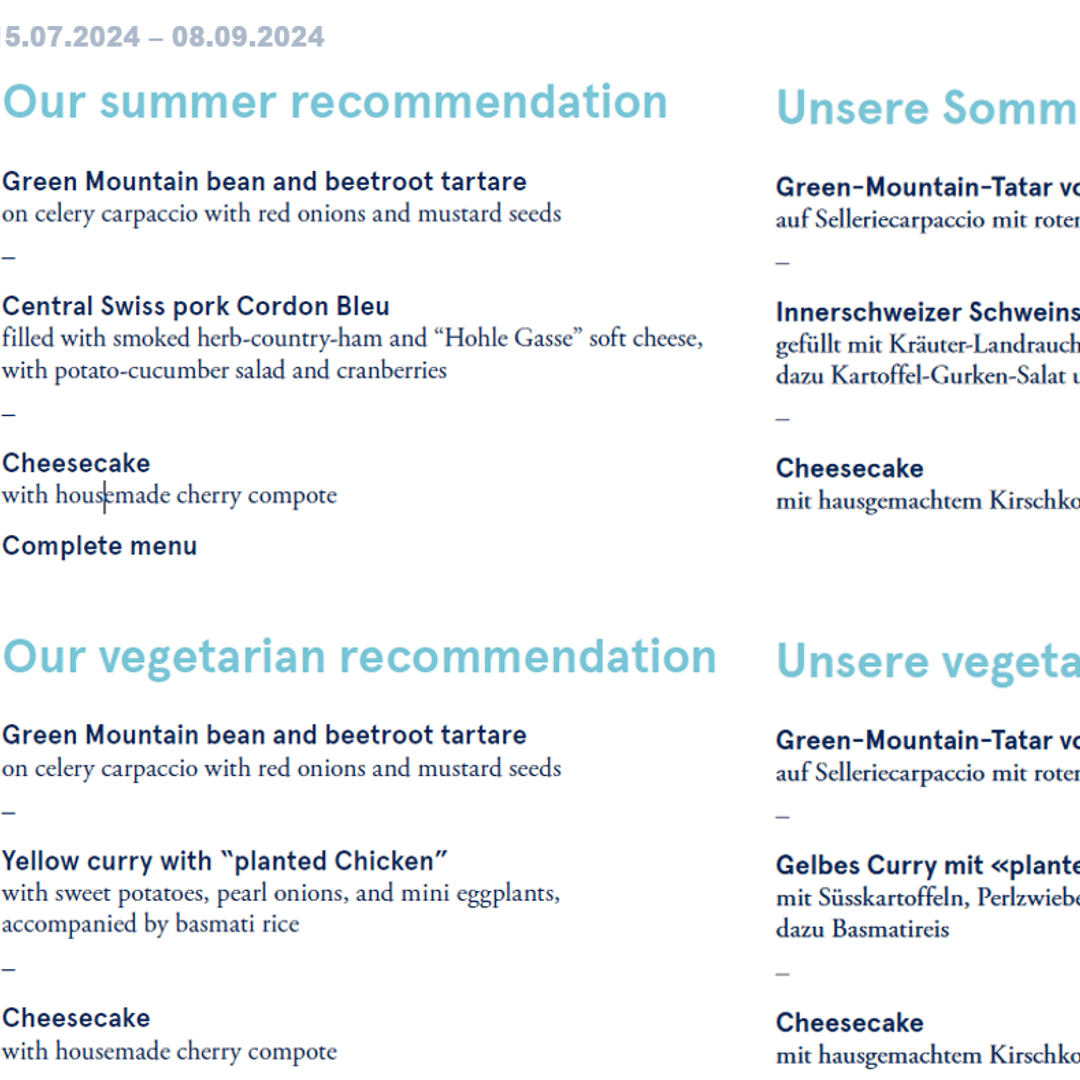Image resolution: width=1080 pixels, height=1080 pixels.
Task: Click 'with housemade cherry compote' in the summer menu
Action: point(169,495)
